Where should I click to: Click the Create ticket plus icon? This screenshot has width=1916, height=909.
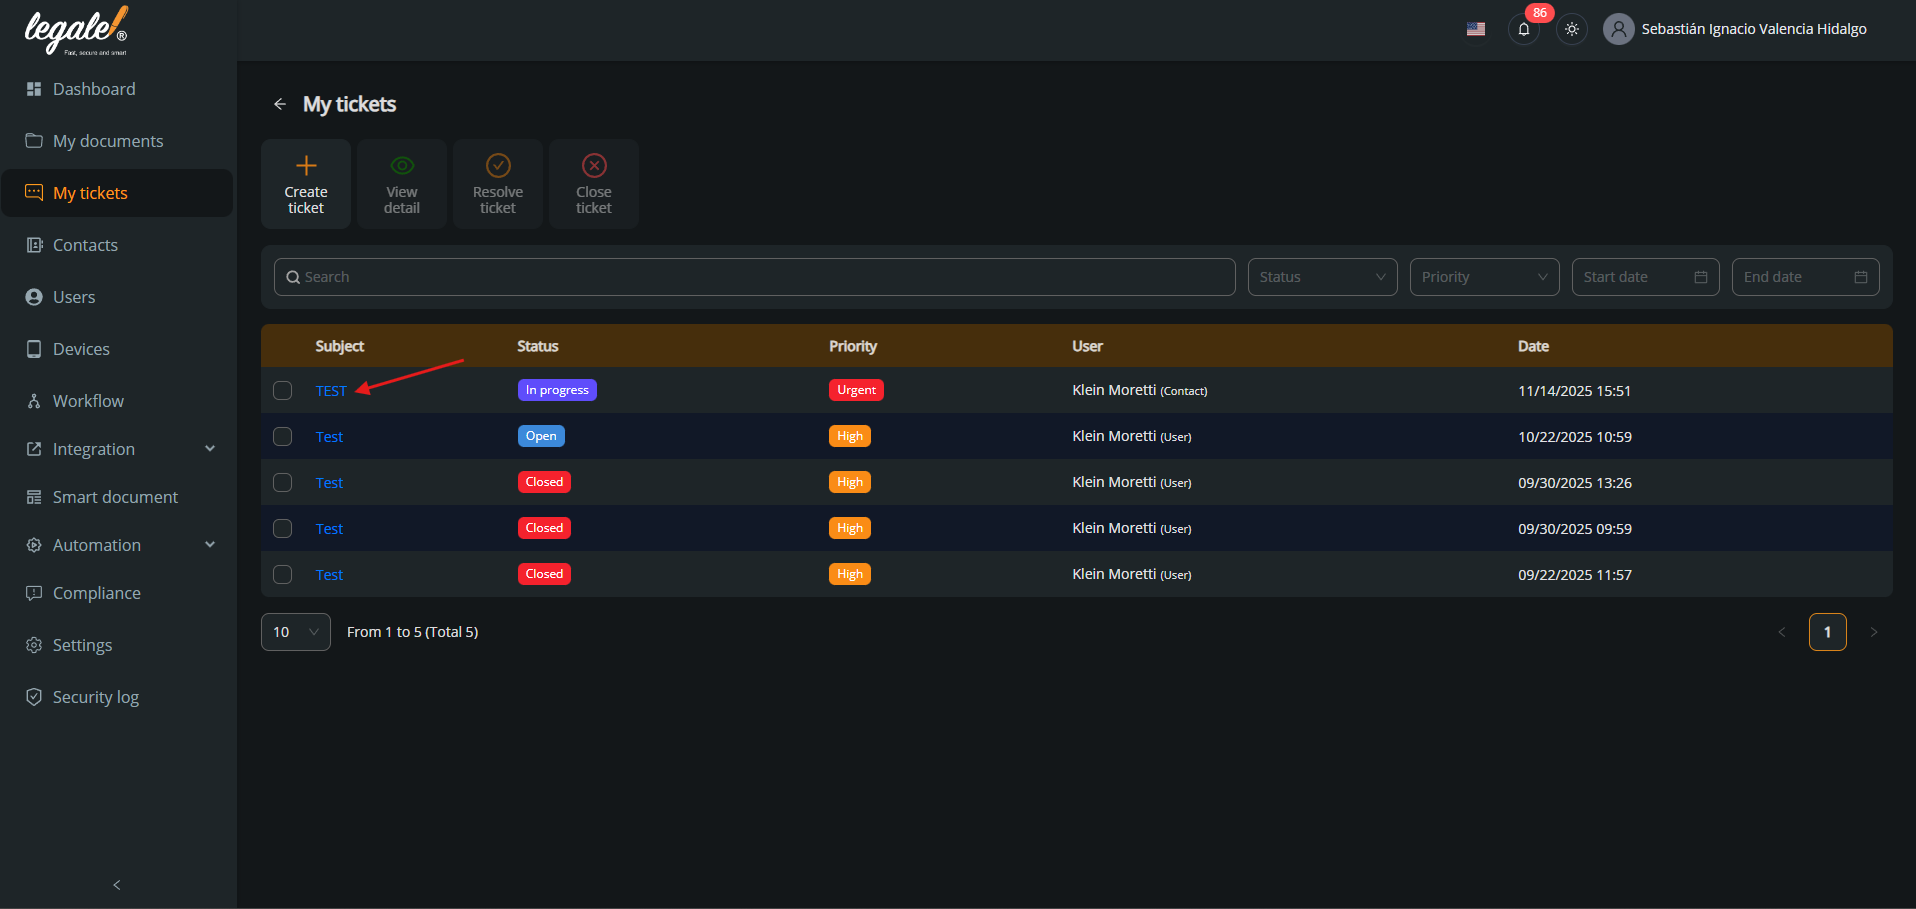coord(306,166)
